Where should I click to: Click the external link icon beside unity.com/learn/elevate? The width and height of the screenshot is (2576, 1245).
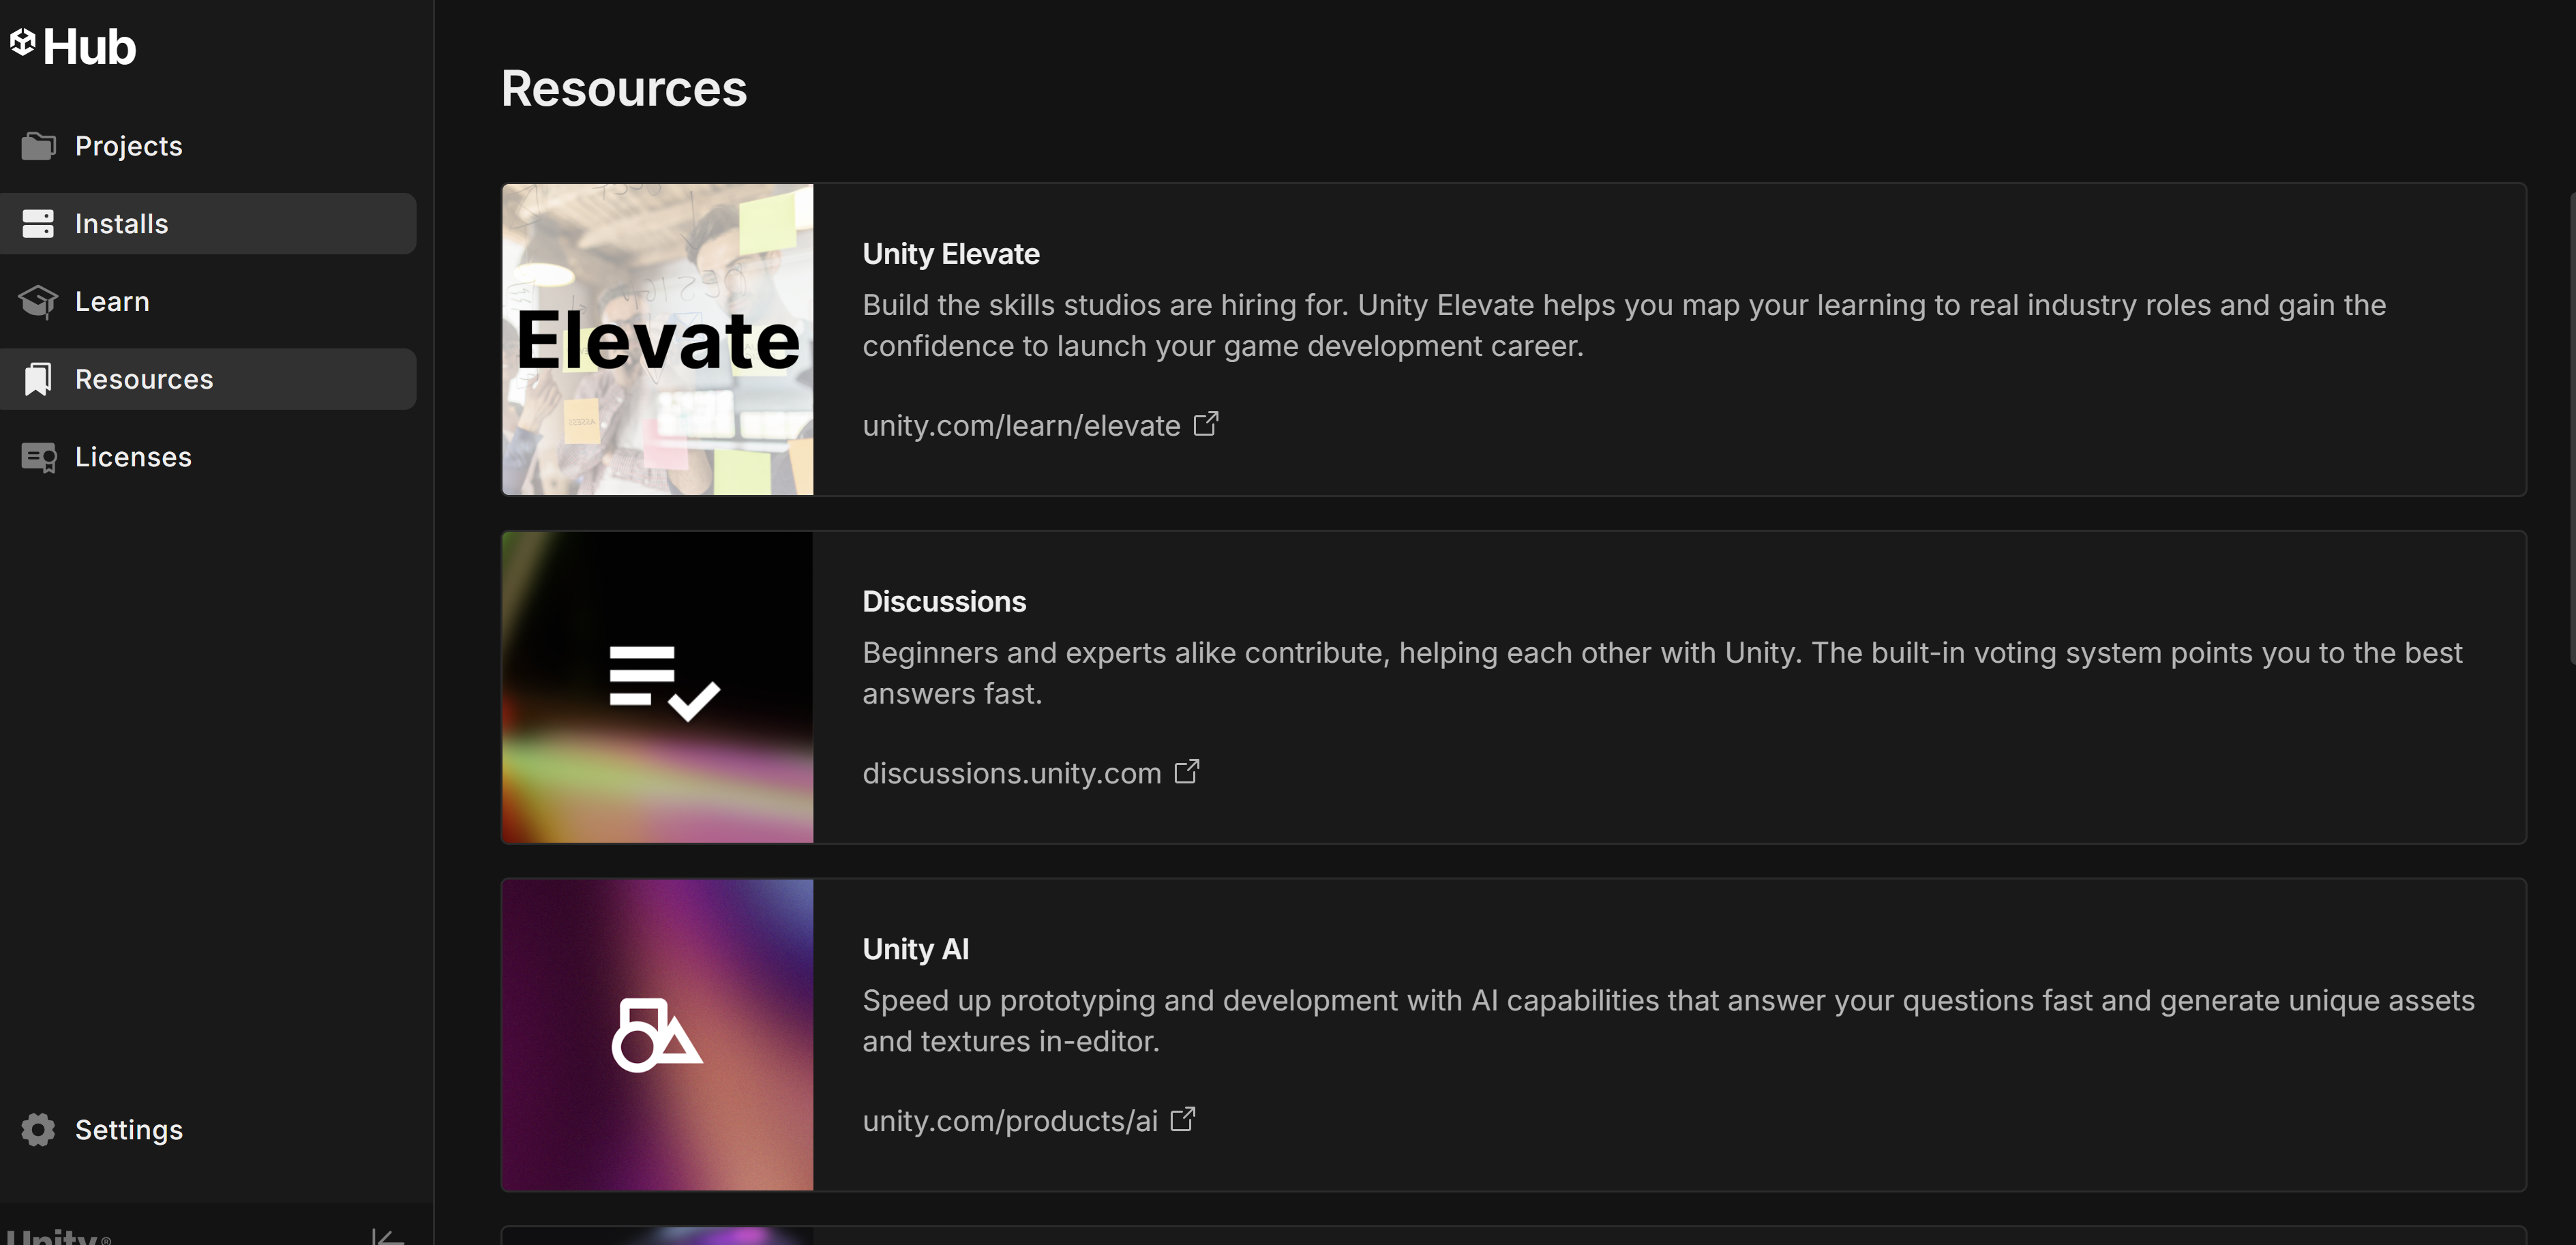[x=1206, y=424]
